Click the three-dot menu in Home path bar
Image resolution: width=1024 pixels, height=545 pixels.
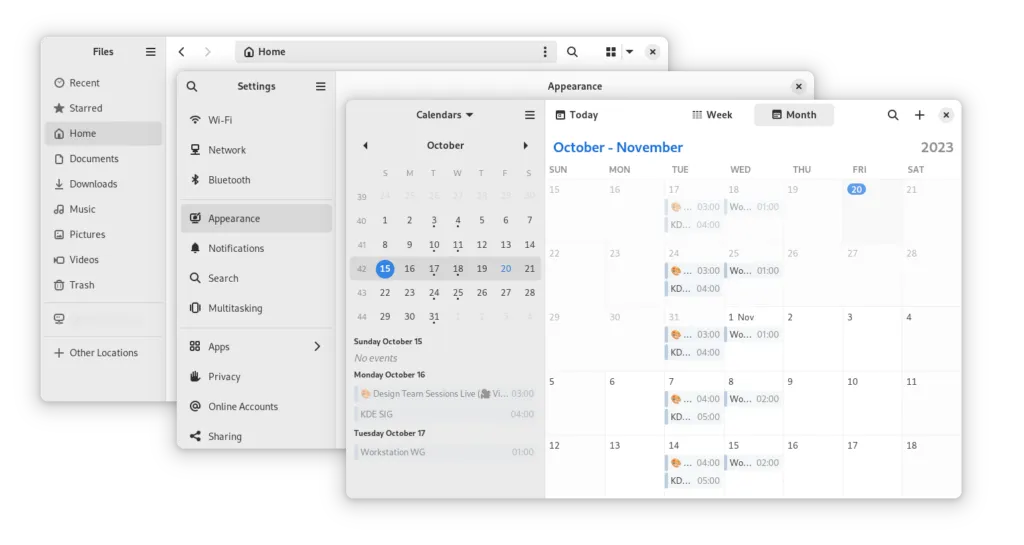coord(545,52)
